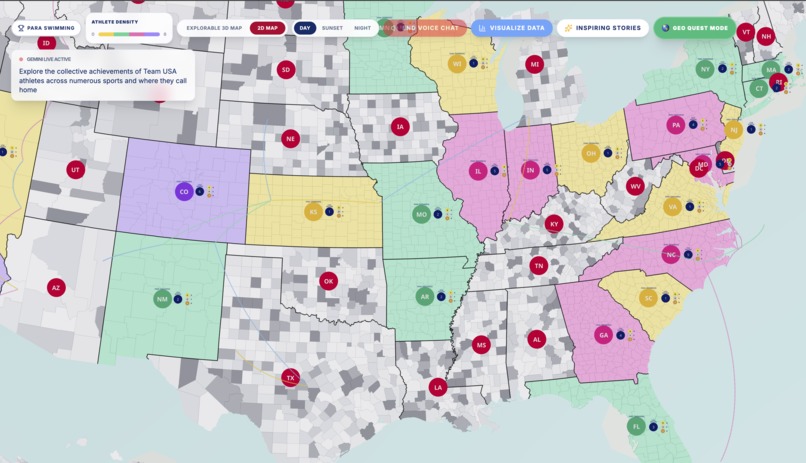The image size is (806, 463).
Task: Choose Day lighting mode
Action: point(305,28)
